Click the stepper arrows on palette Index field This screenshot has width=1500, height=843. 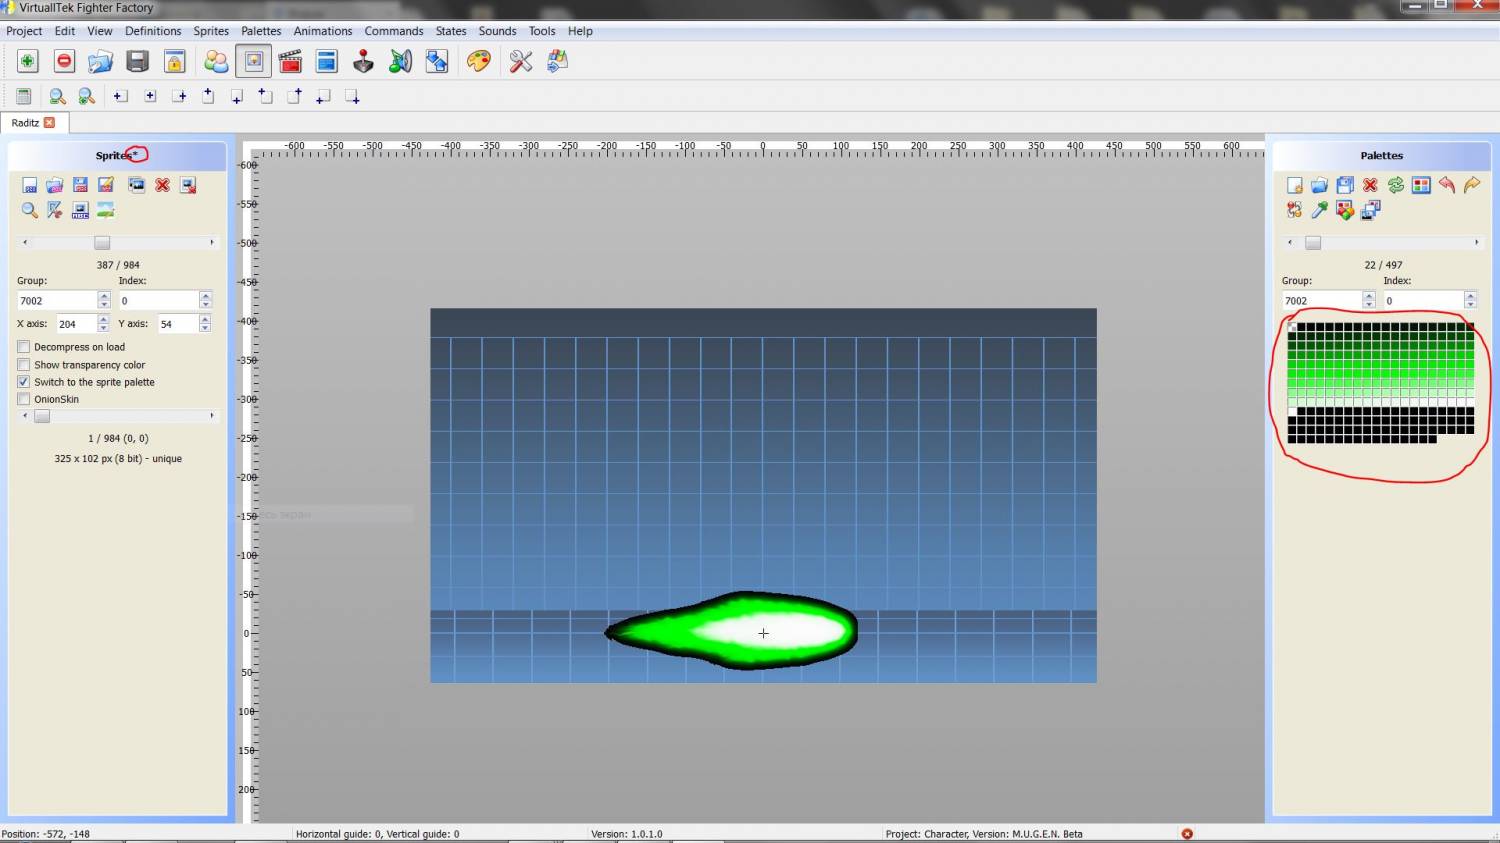tap(1470, 300)
